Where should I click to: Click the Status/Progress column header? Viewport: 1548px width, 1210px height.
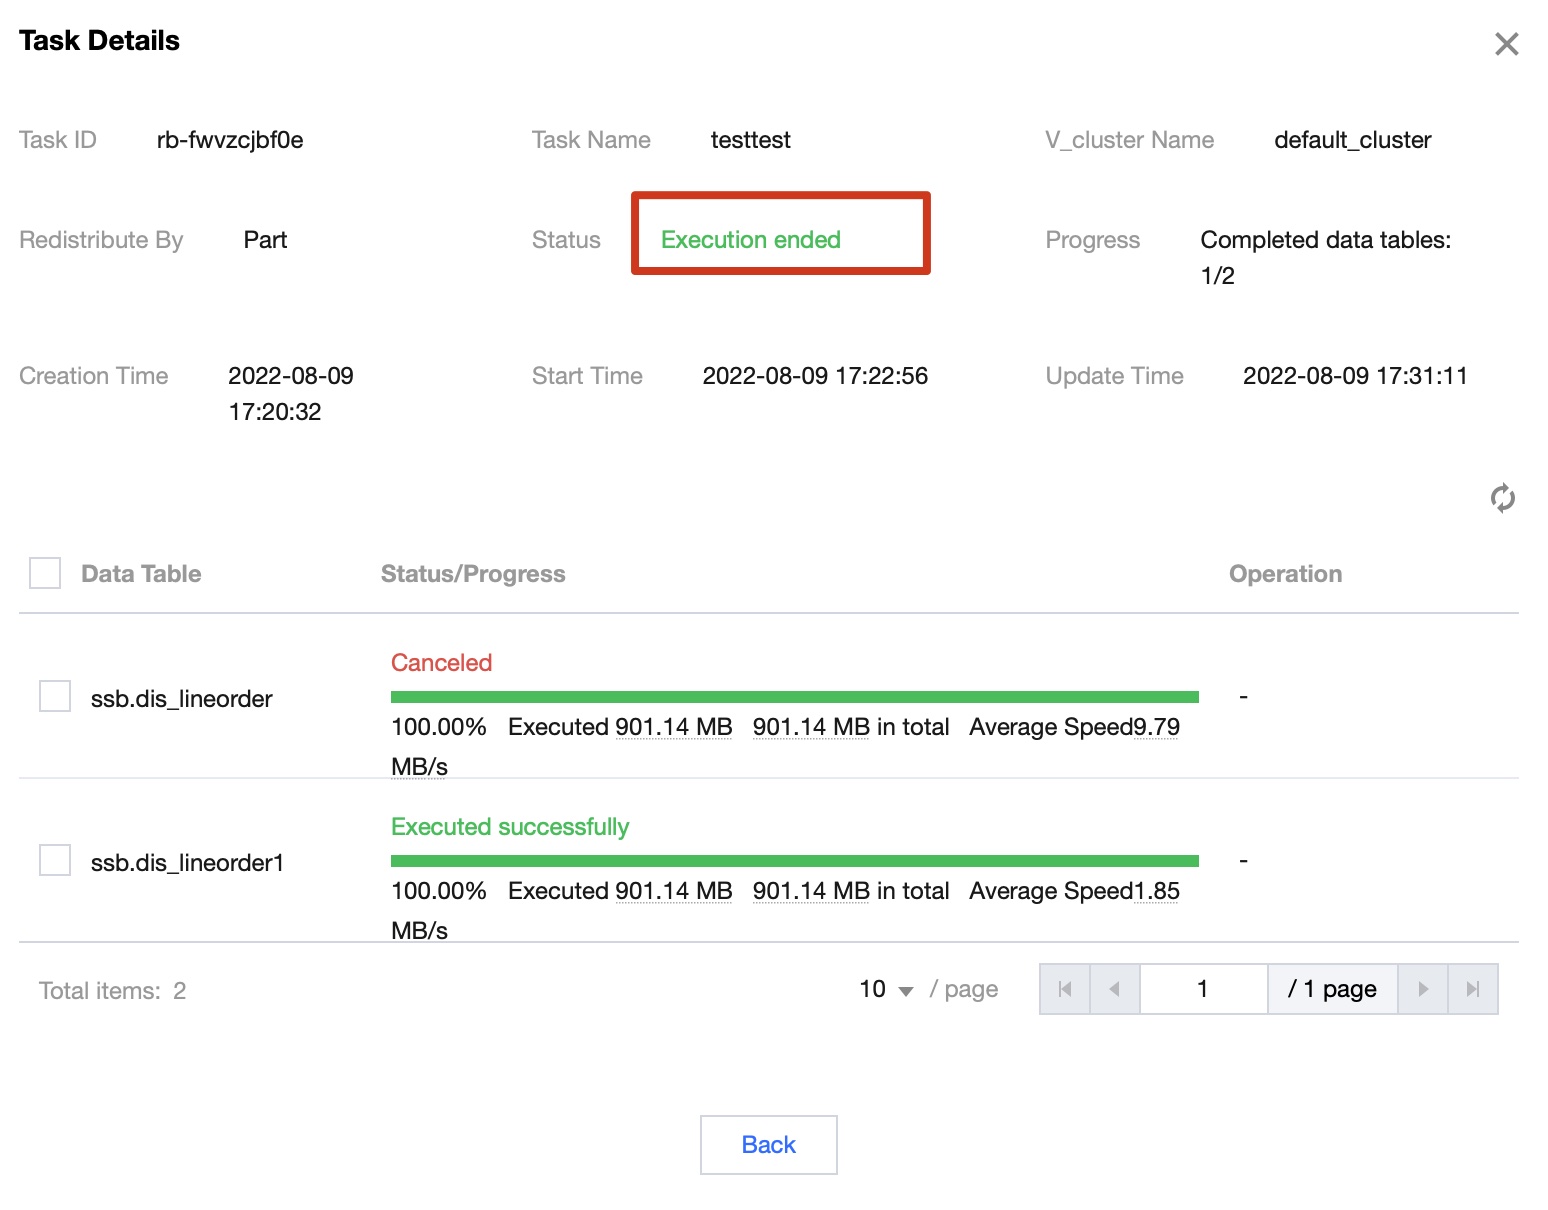473,574
